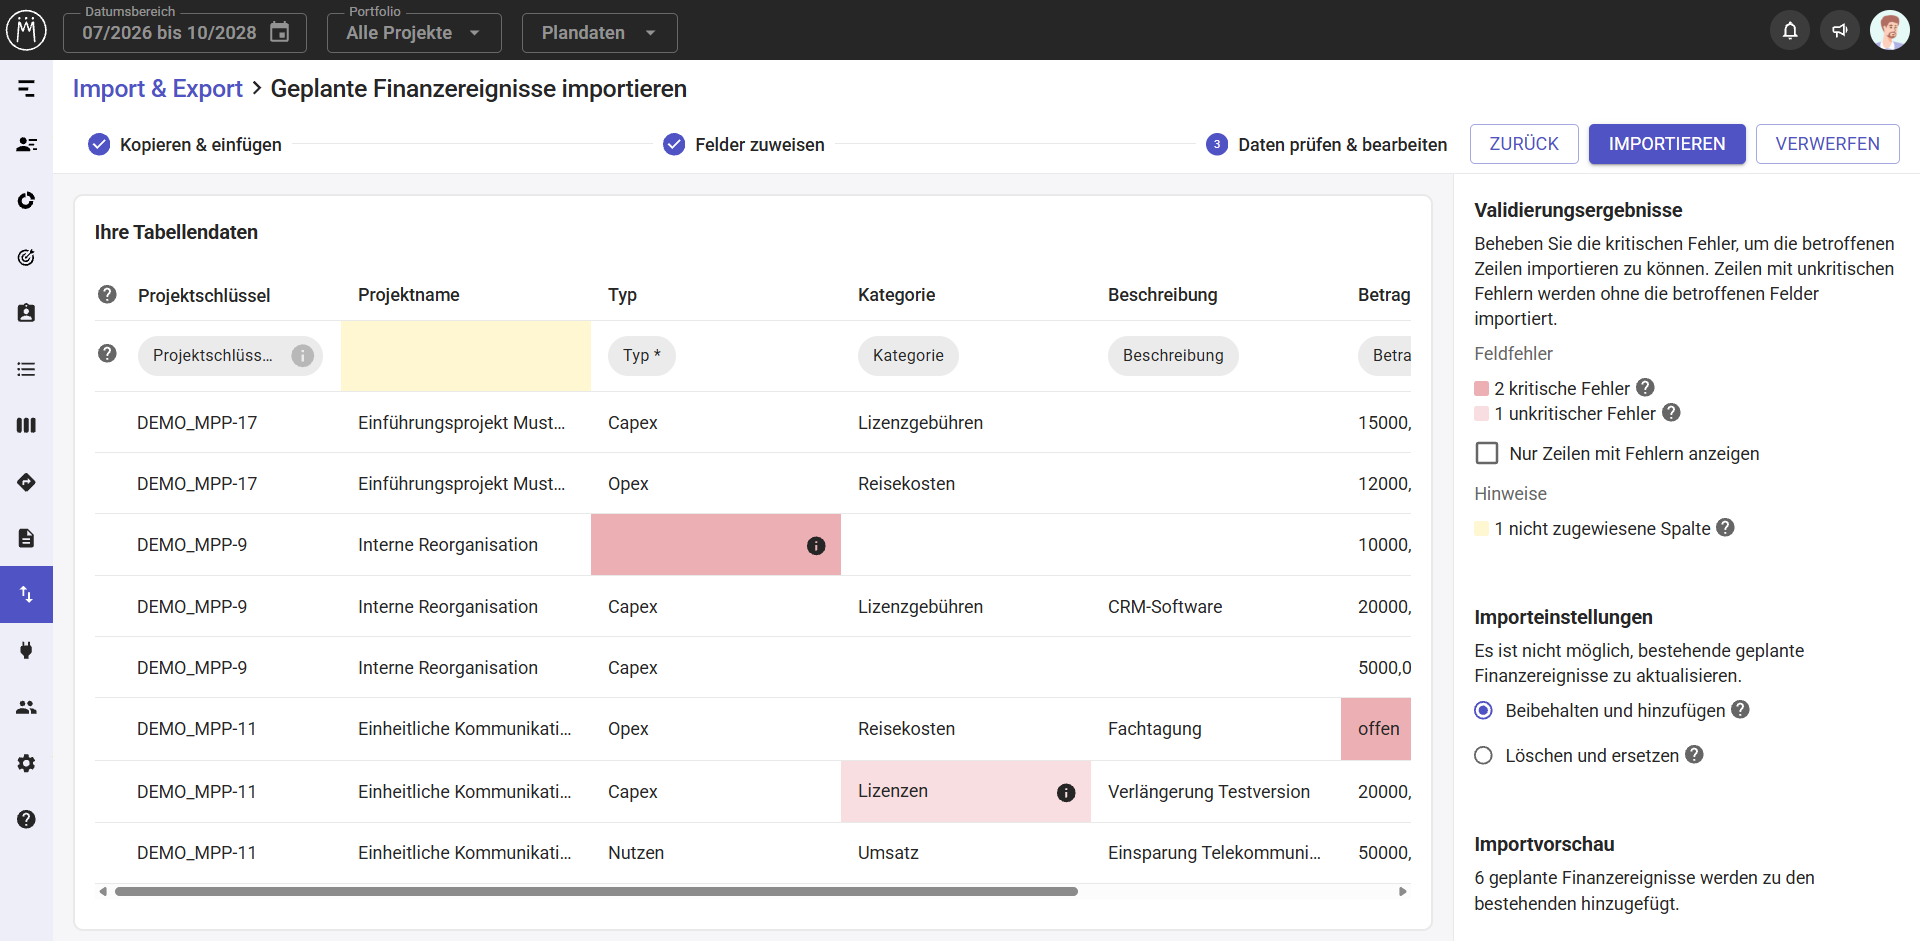
Task: Click the VERWERFEN button
Action: pyautogui.click(x=1827, y=144)
